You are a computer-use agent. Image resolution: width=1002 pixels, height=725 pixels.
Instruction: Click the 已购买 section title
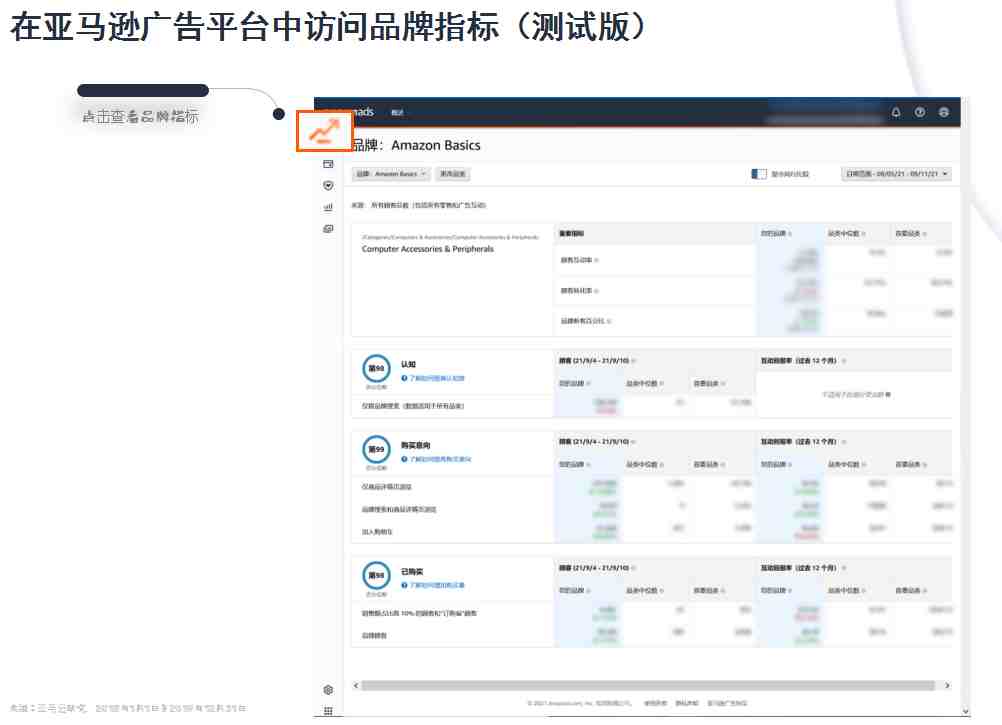(412, 572)
